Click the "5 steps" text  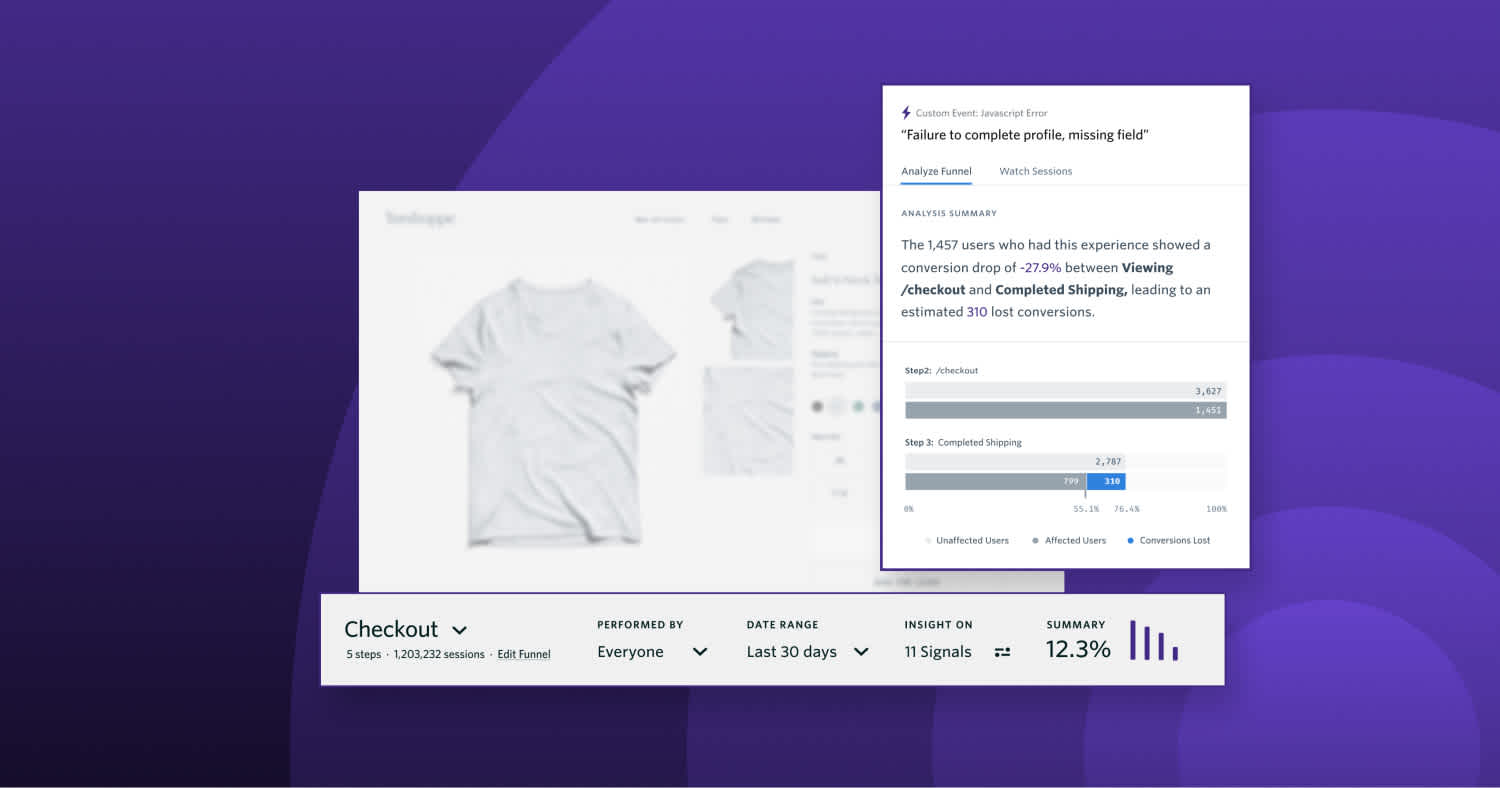coord(364,654)
